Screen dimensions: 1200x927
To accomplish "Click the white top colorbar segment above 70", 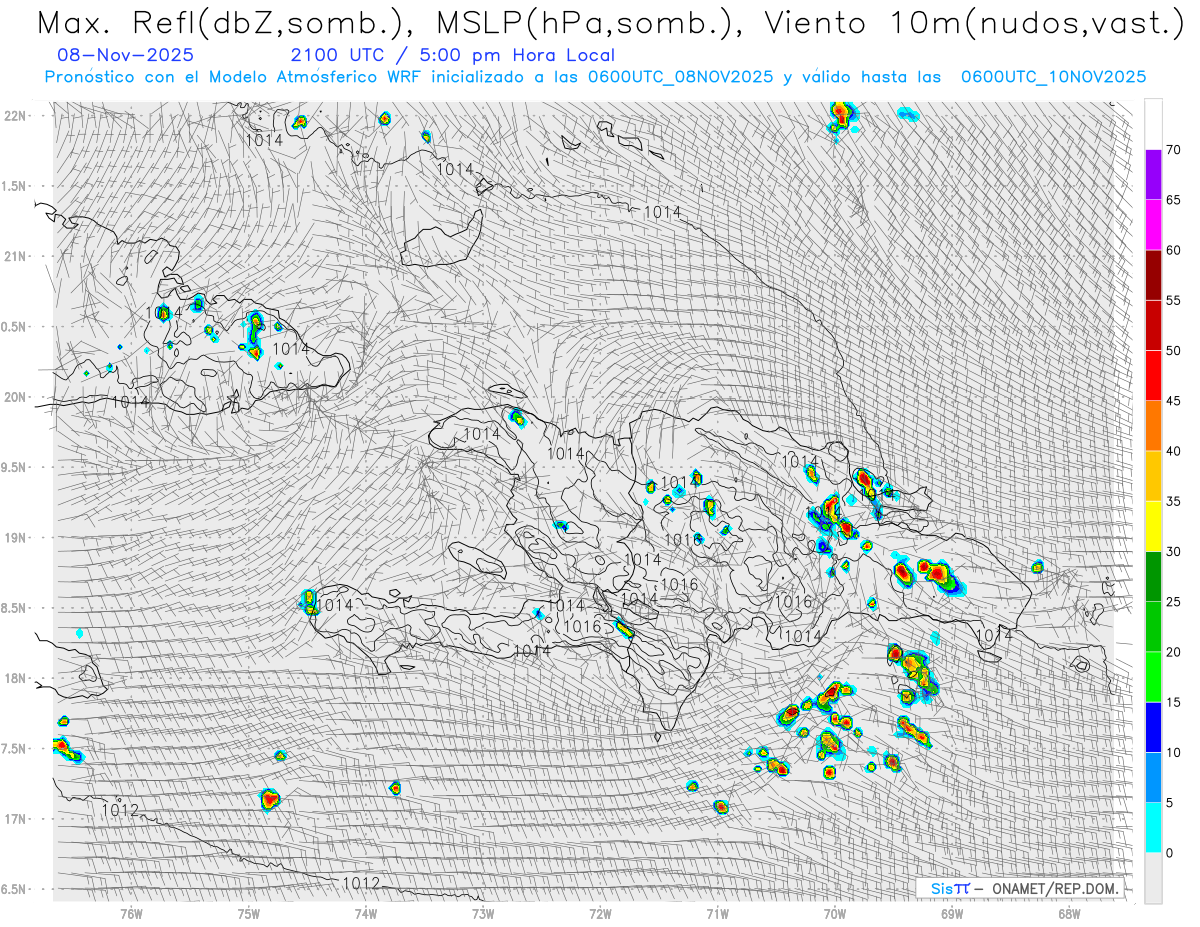I will click(x=1153, y=124).
